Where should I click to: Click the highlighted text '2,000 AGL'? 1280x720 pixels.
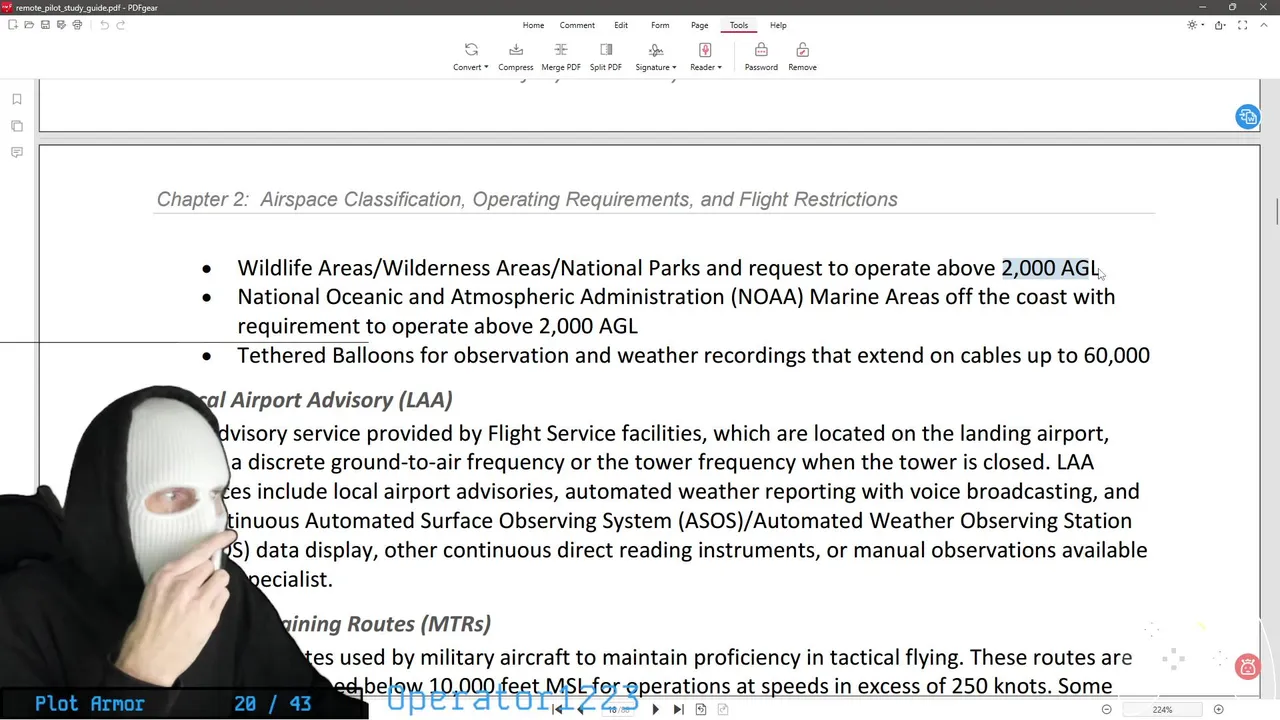point(1050,268)
